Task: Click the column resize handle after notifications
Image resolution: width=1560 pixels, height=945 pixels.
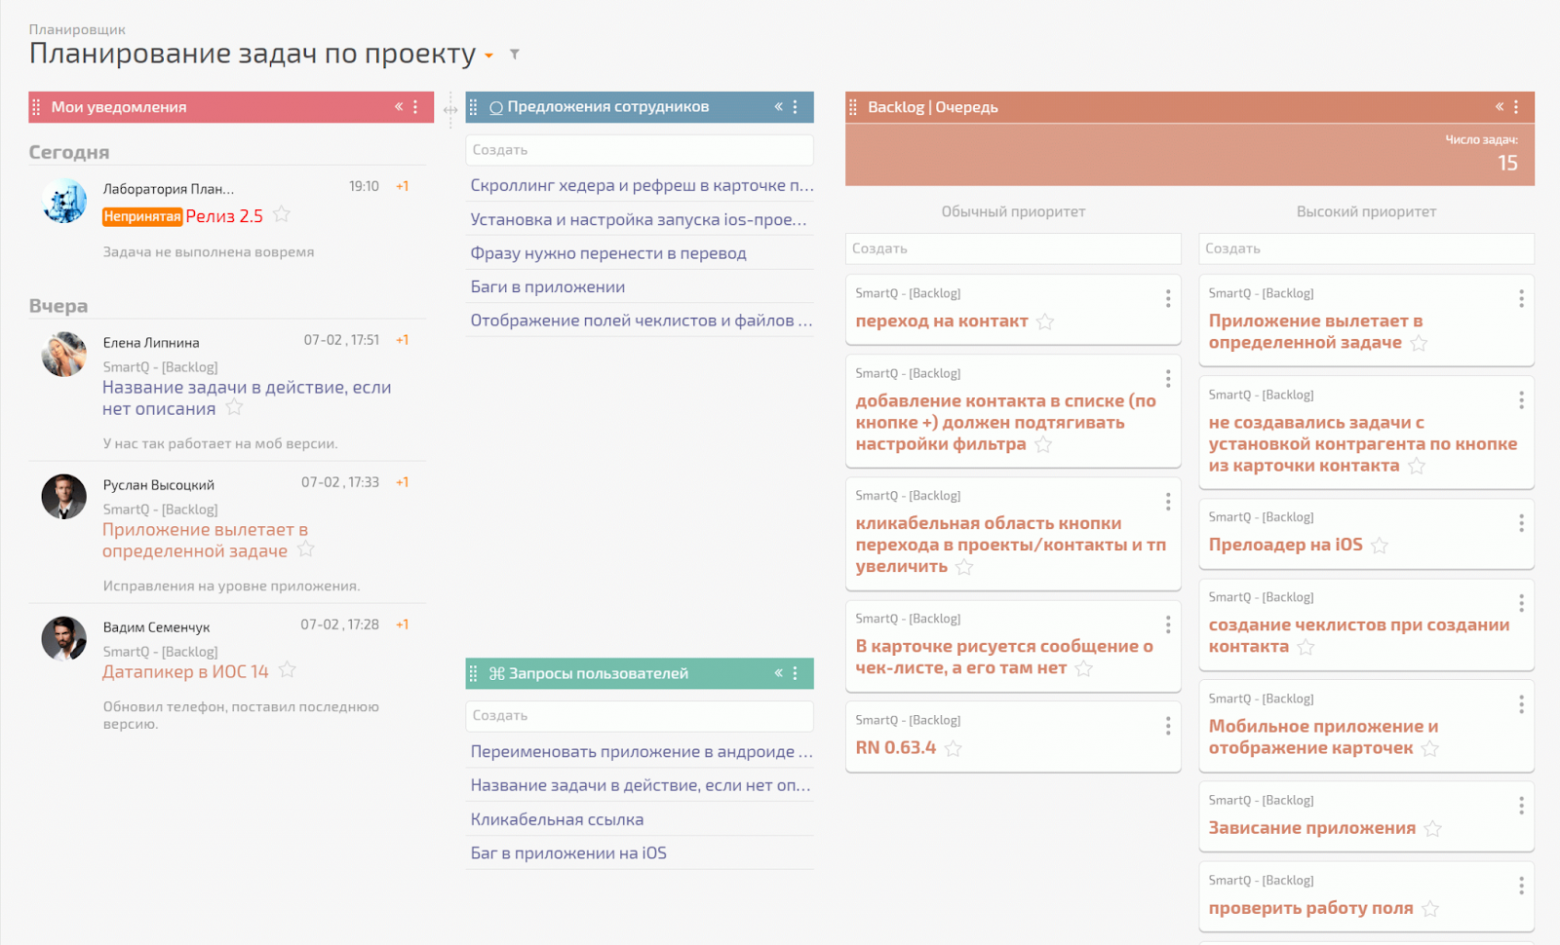Action: tap(450, 109)
